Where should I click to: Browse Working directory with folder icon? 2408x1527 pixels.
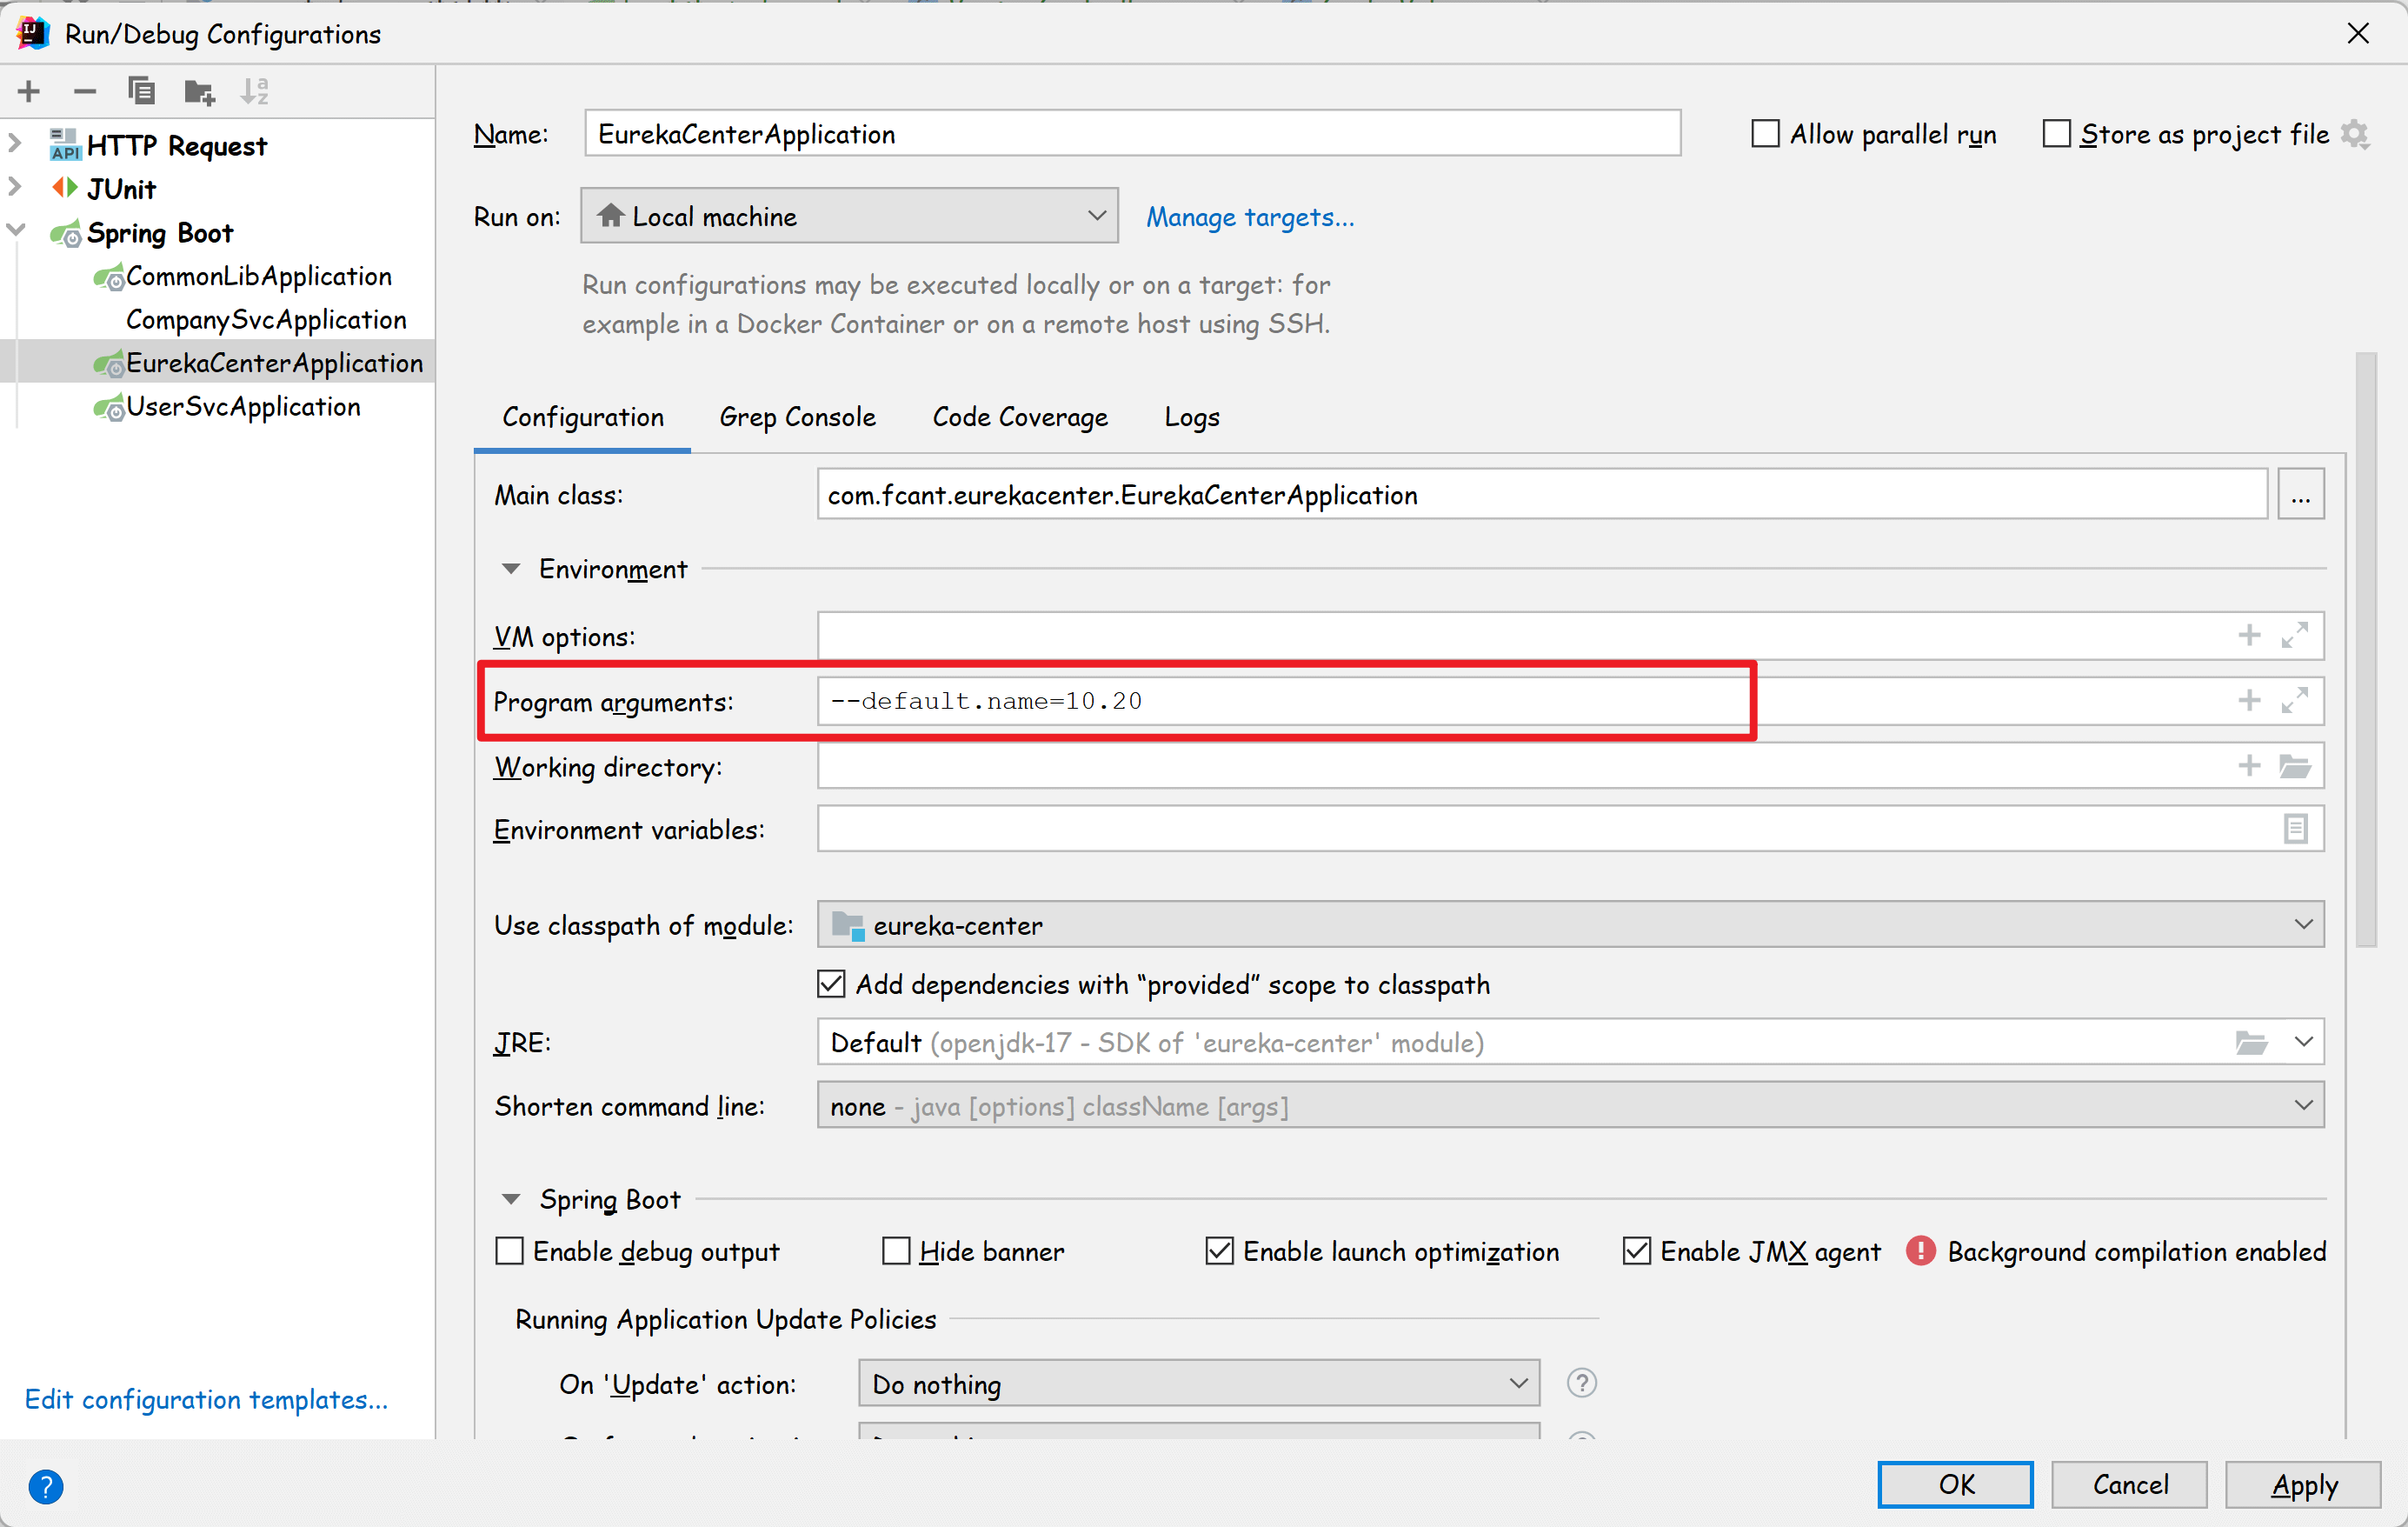tap(2294, 767)
